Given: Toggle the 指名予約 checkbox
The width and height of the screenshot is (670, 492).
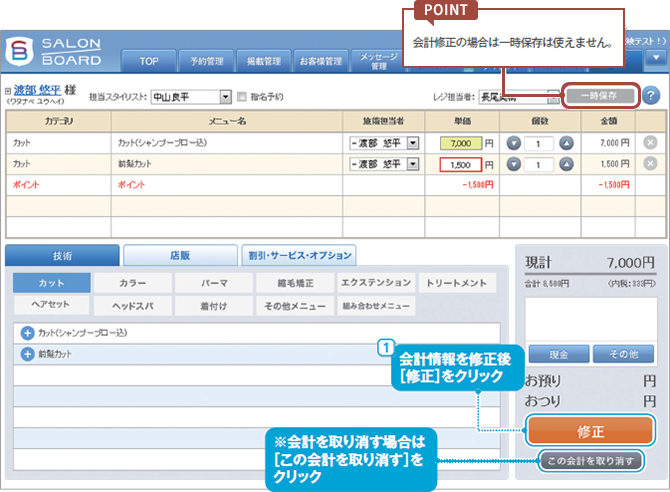Looking at the screenshot, I should coord(241,97).
